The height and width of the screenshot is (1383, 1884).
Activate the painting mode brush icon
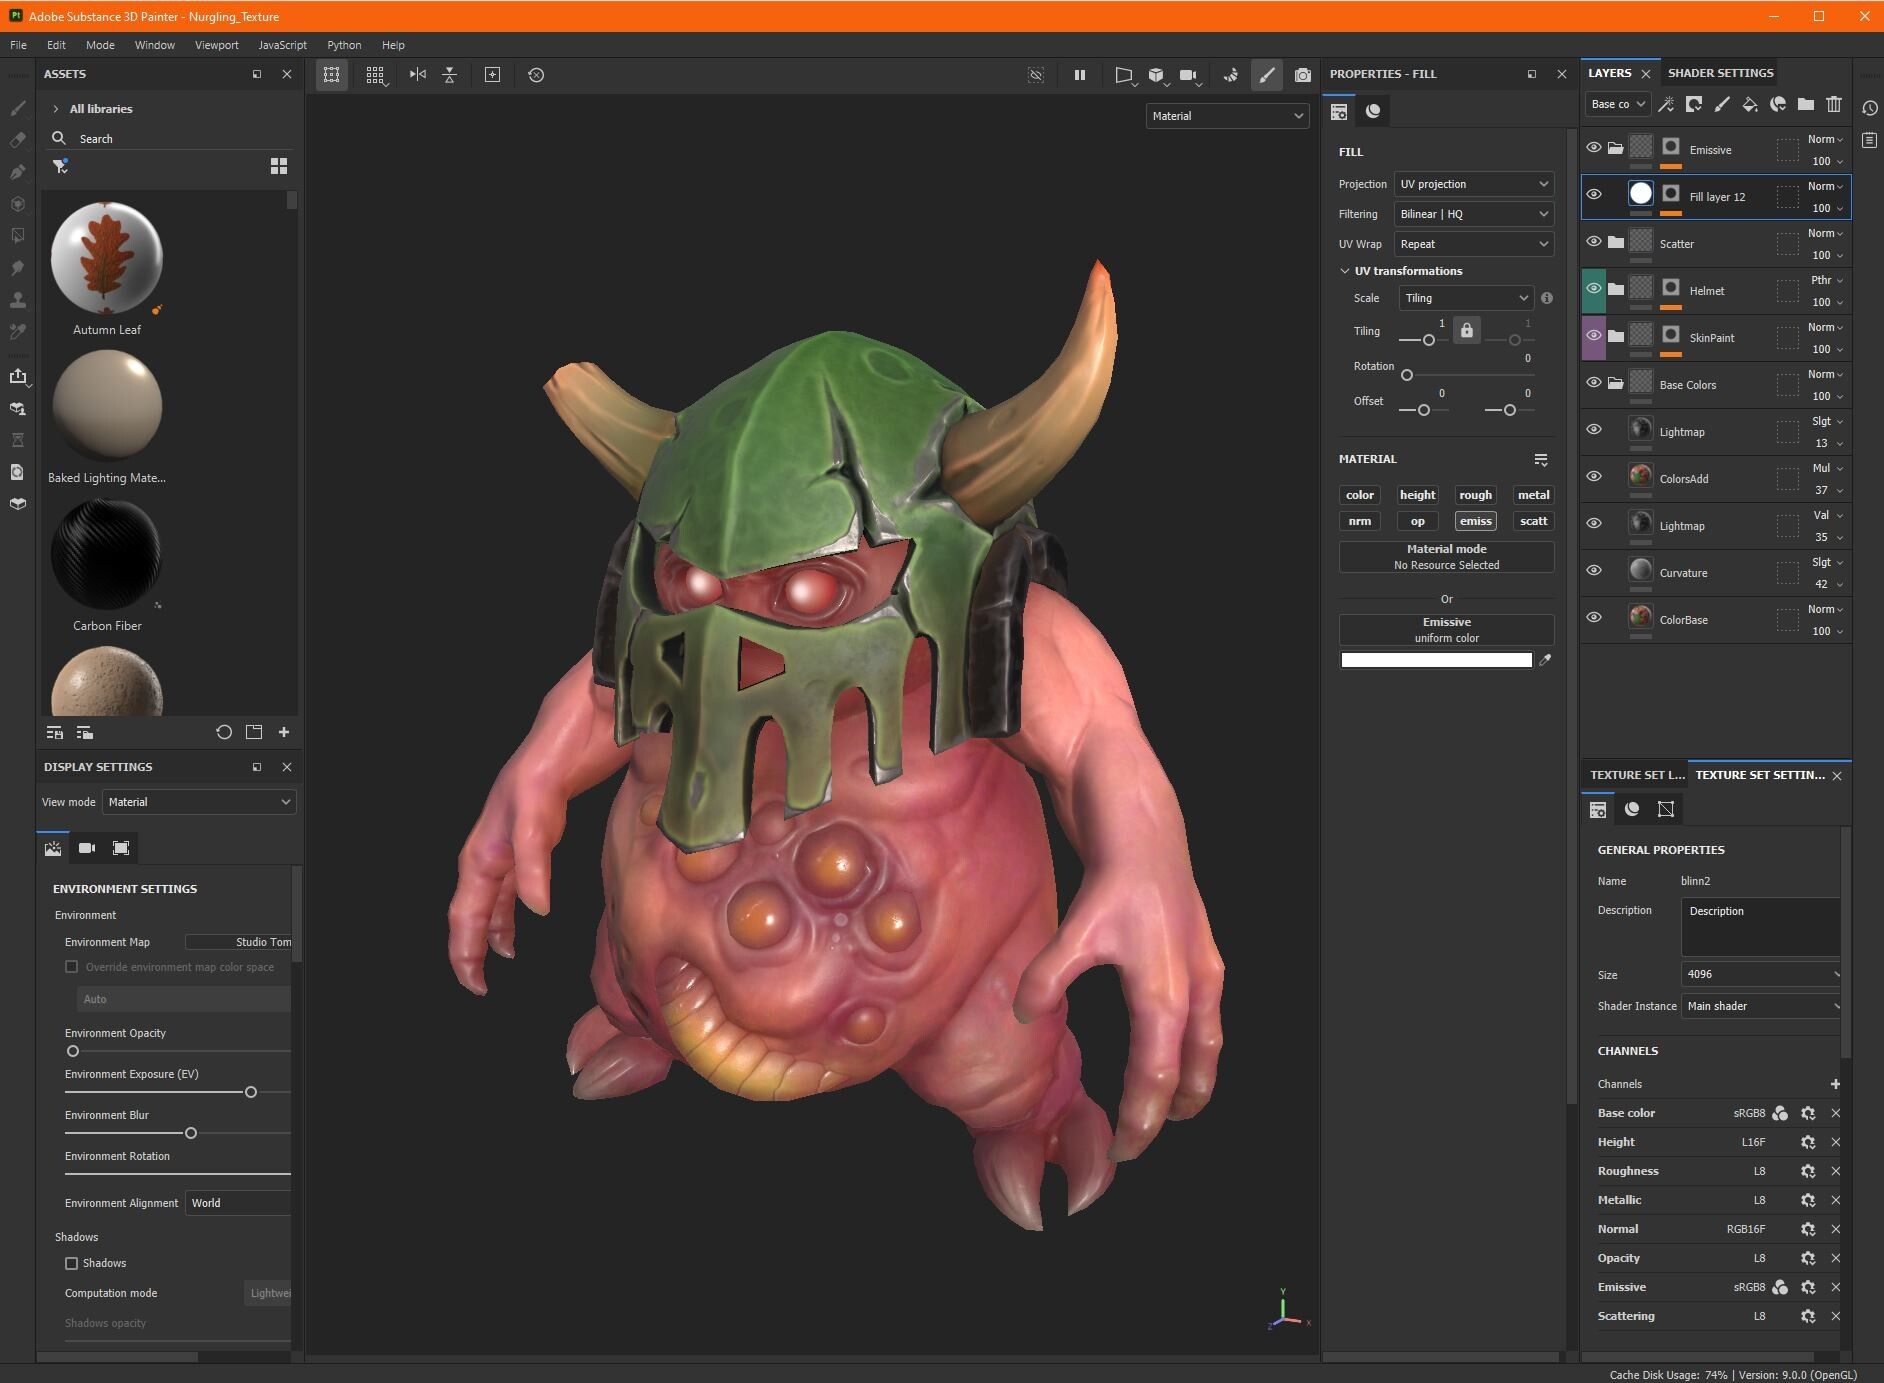1266,75
